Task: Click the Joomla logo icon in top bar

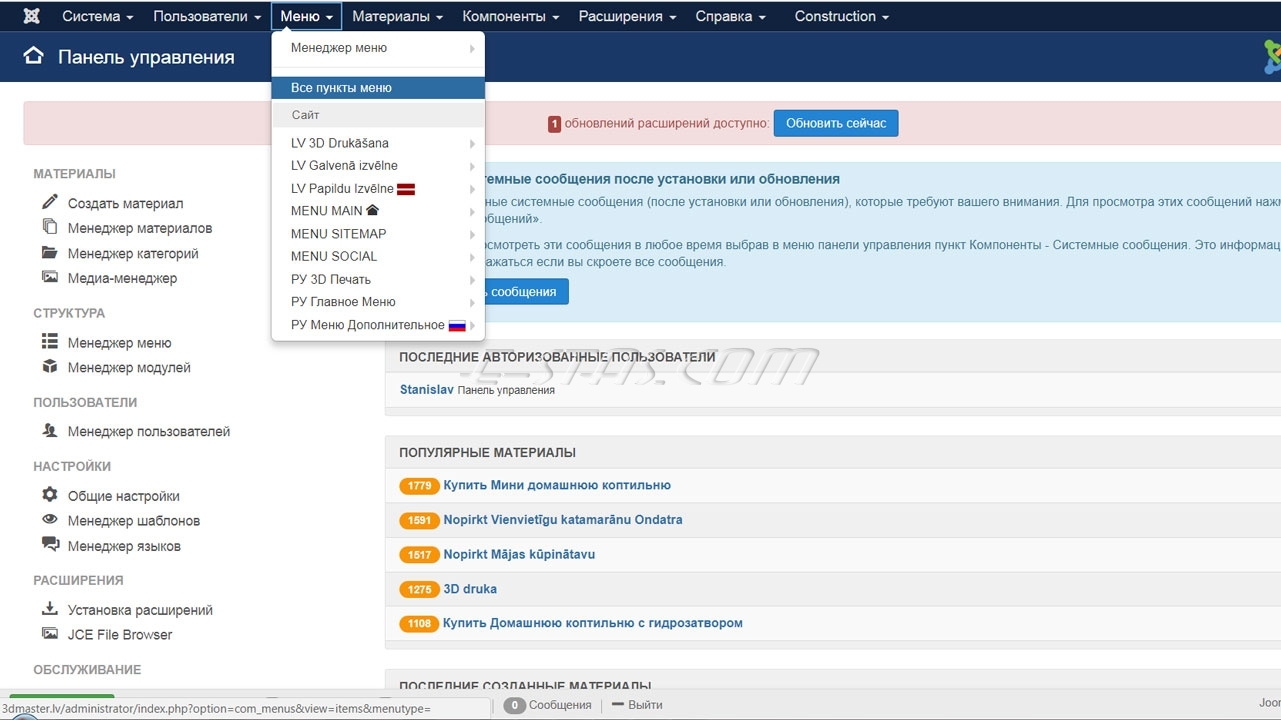Action: (31, 16)
